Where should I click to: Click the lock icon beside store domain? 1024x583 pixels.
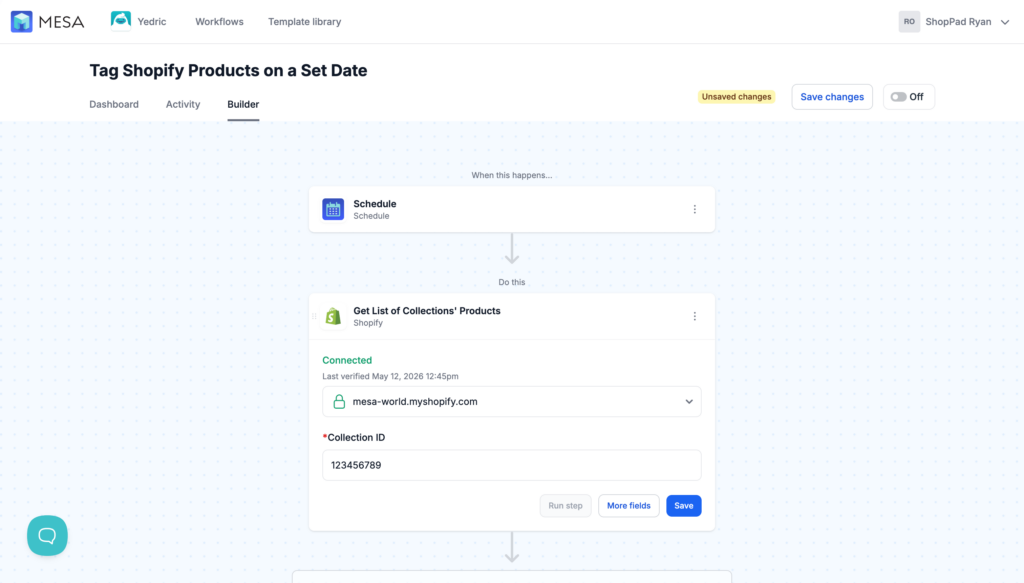pos(339,402)
